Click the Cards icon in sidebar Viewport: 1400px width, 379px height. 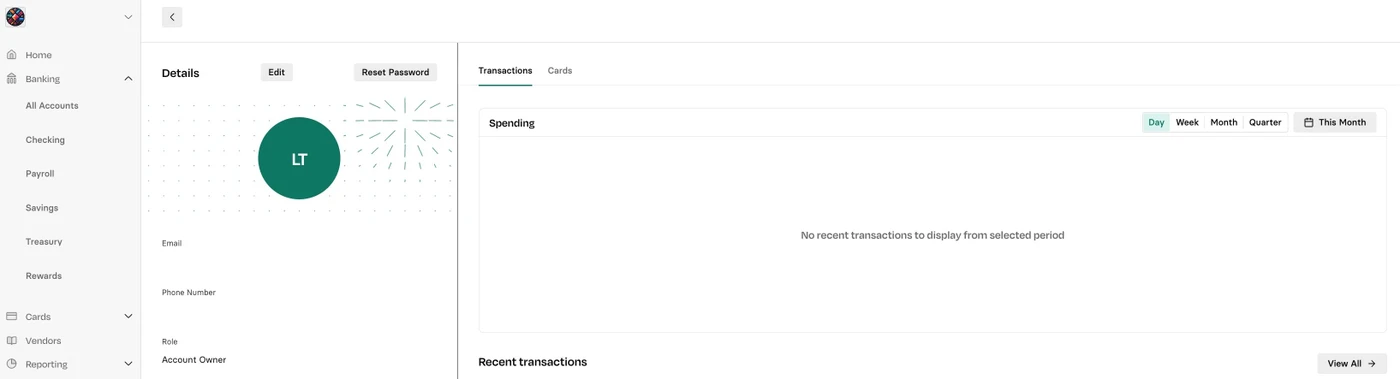tap(12, 316)
